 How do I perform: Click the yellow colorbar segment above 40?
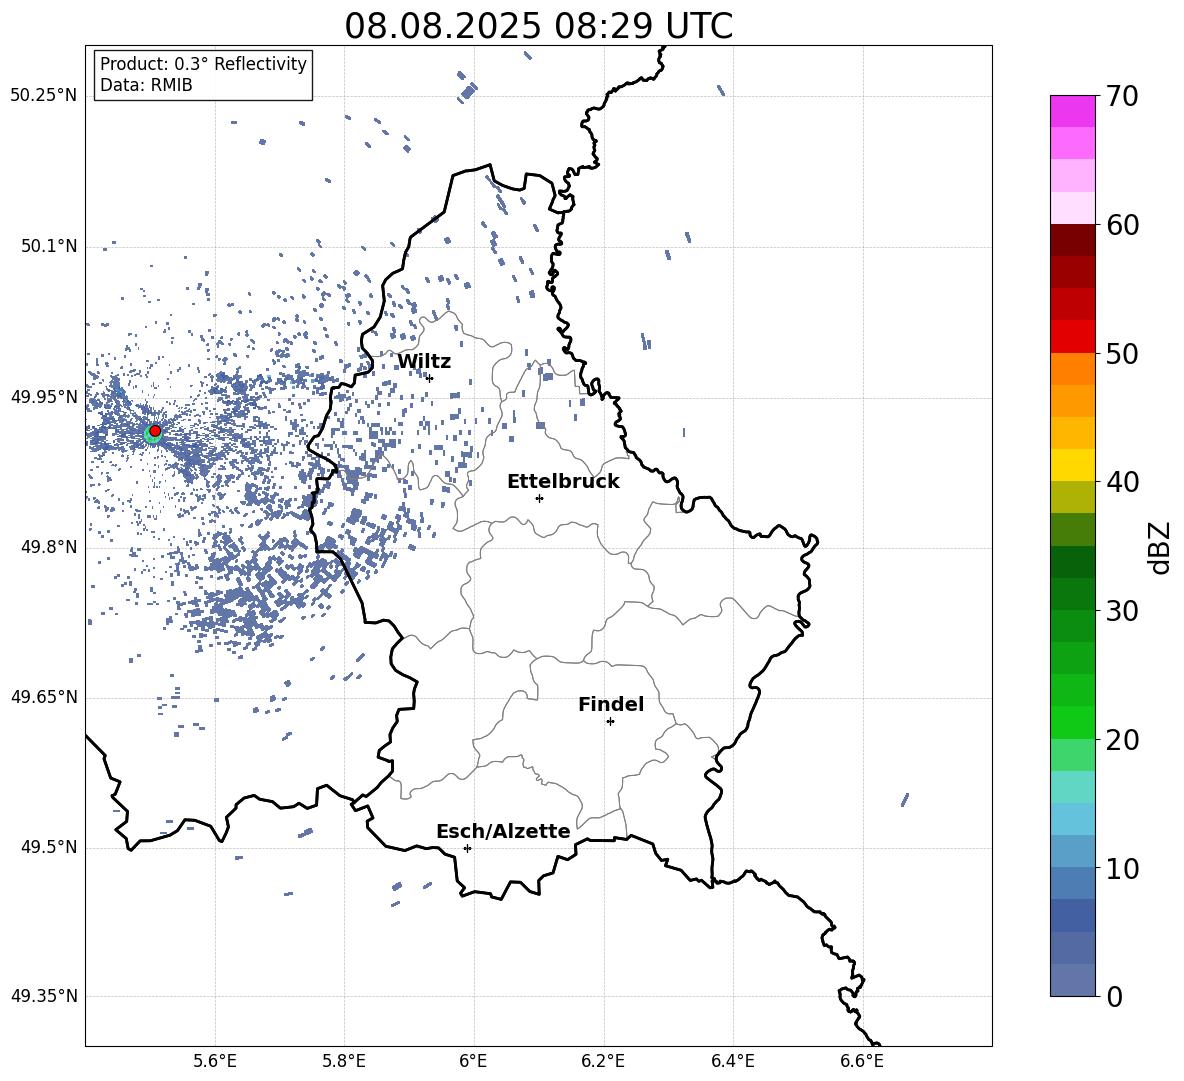point(1073,465)
